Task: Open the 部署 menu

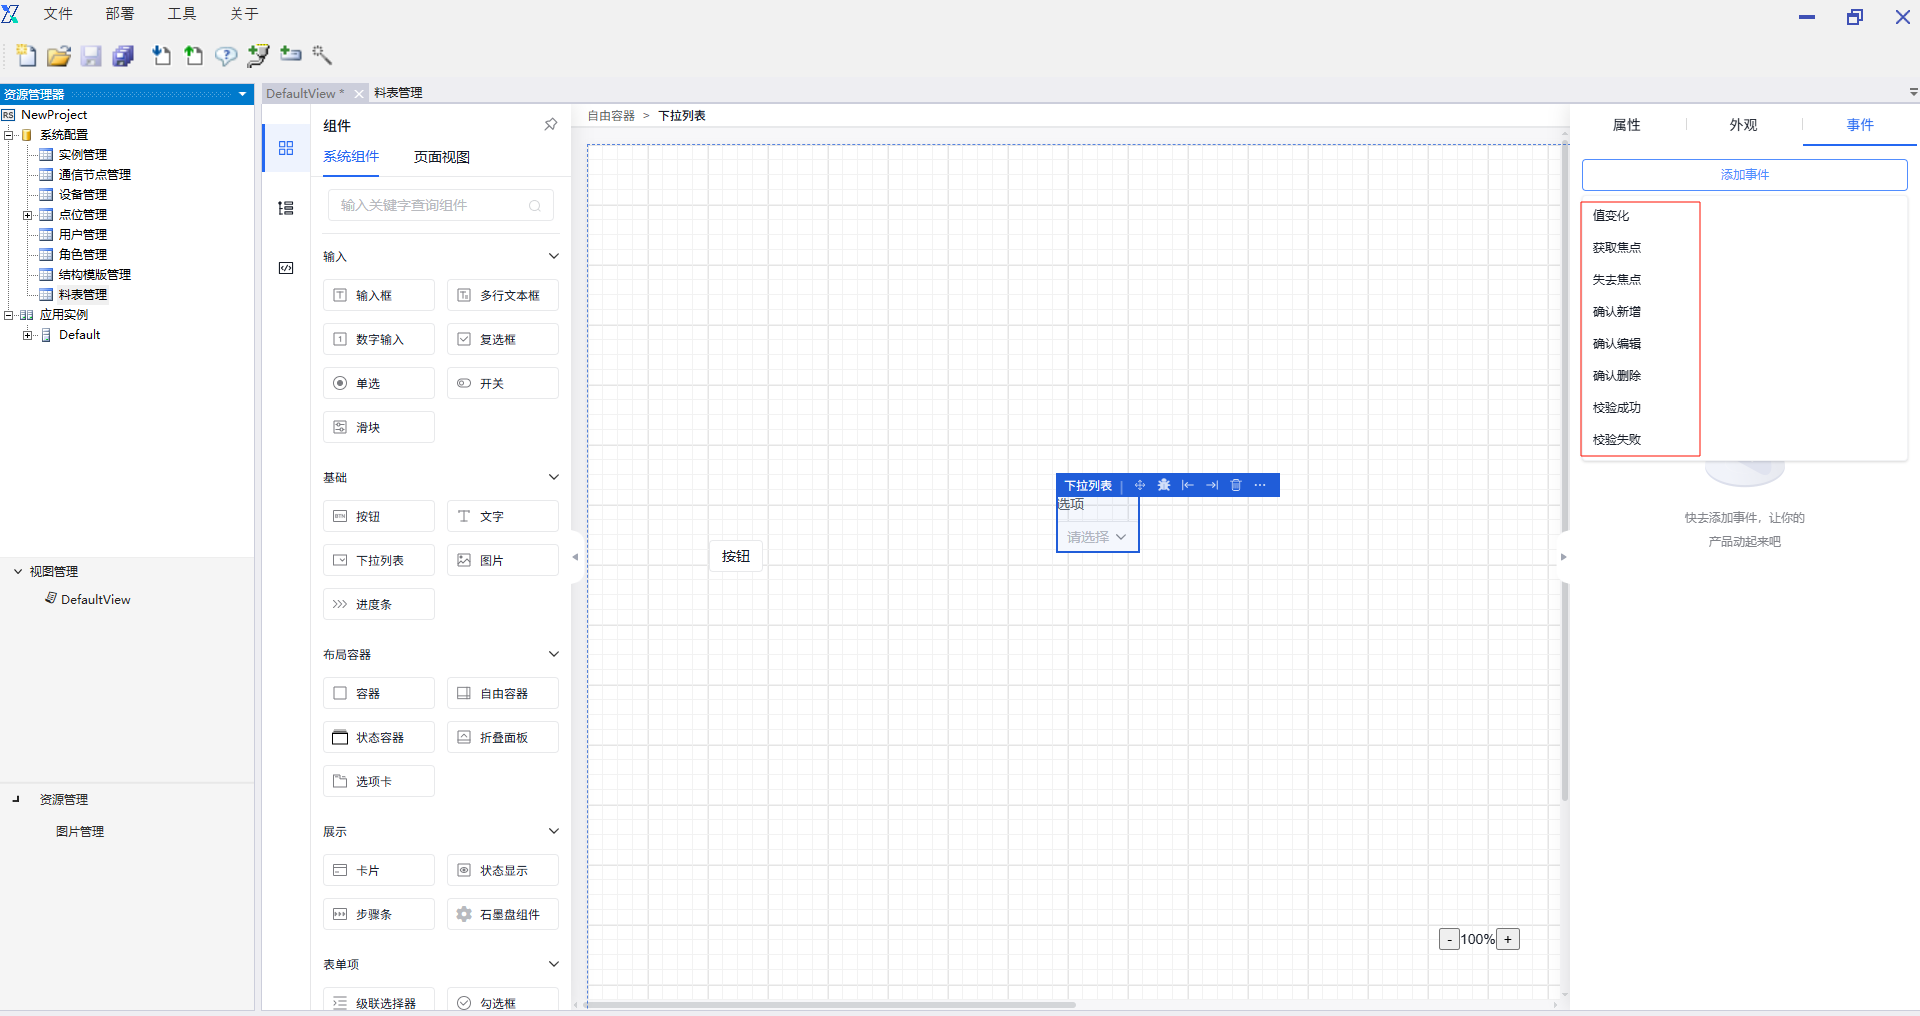Action: 119,14
